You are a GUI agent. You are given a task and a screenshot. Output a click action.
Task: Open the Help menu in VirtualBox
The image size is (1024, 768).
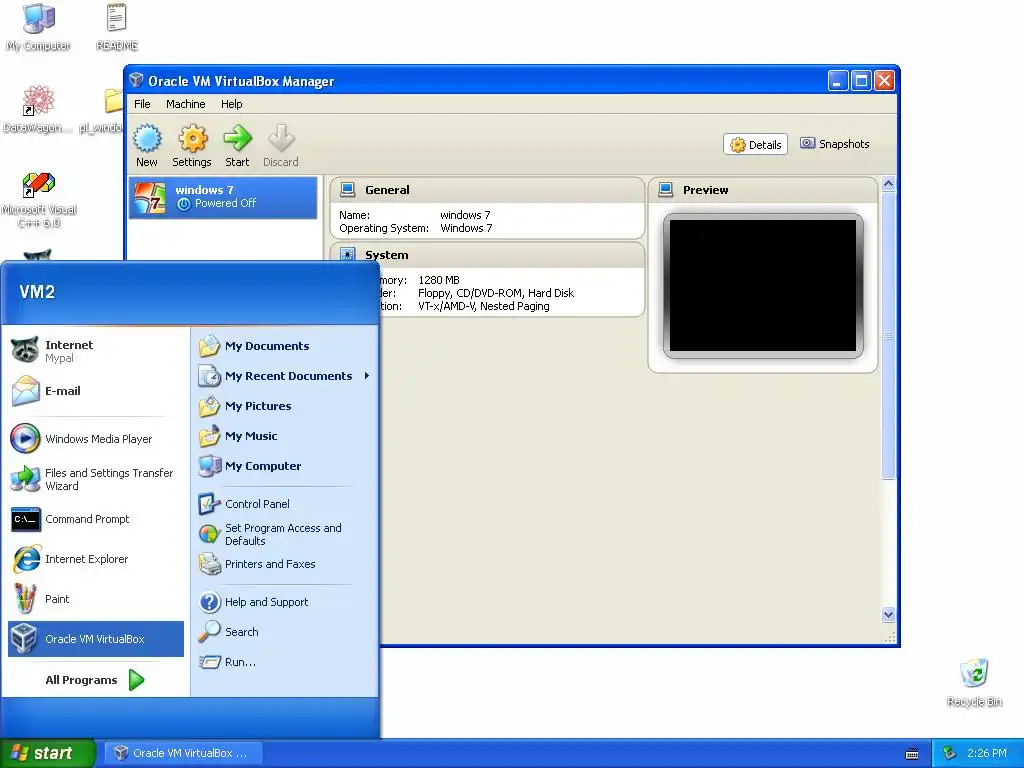coord(231,104)
